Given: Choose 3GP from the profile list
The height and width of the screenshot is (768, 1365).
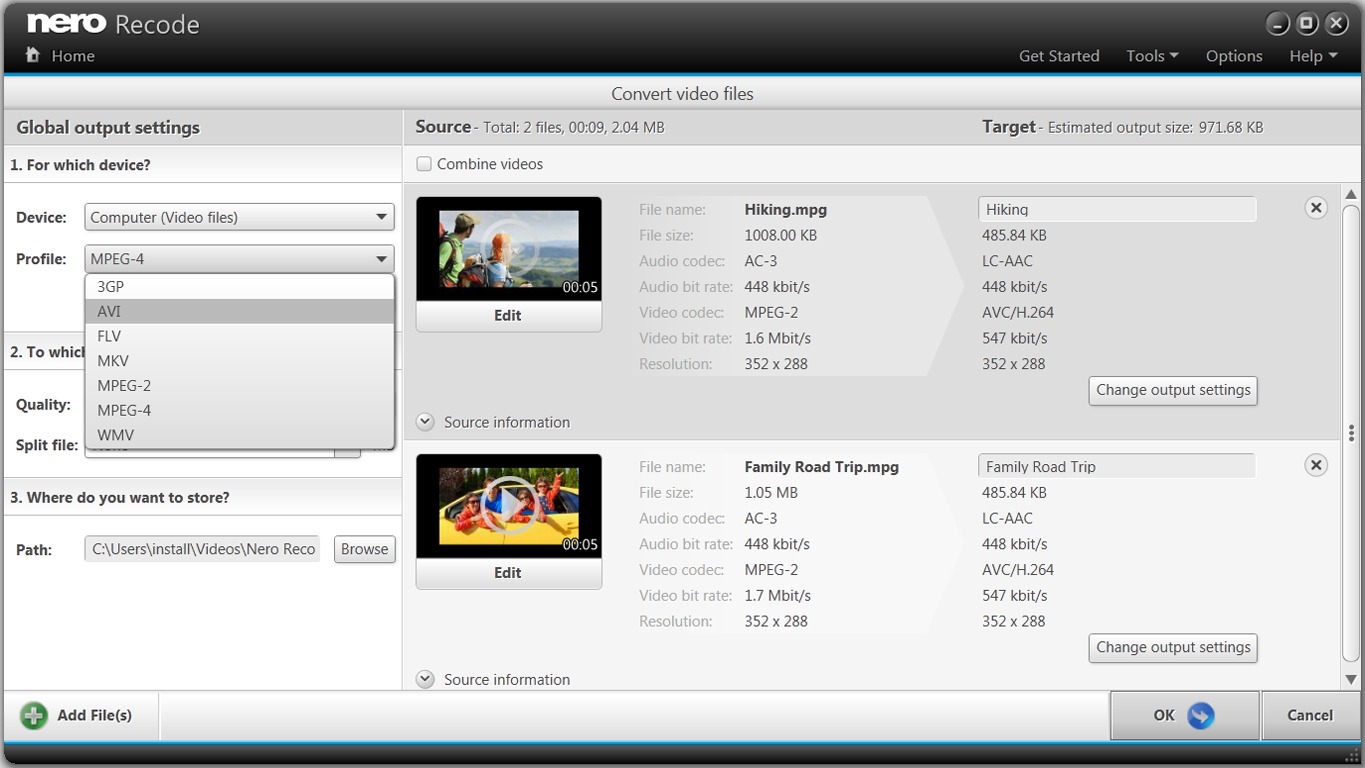Looking at the screenshot, I should point(240,286).
